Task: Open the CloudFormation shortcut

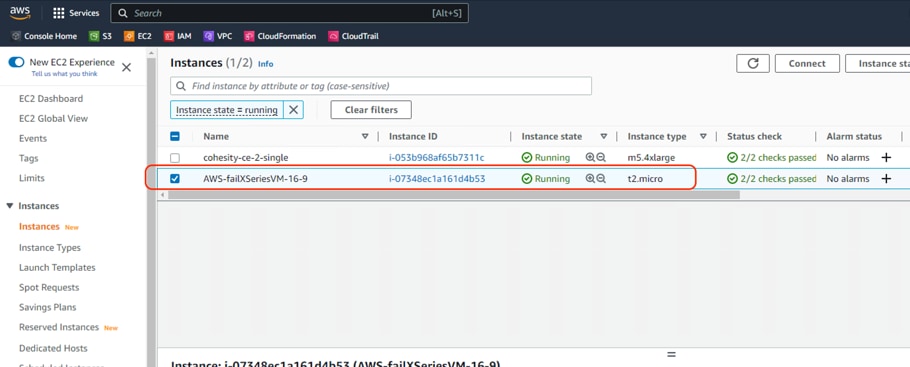Action: point(280,36)
